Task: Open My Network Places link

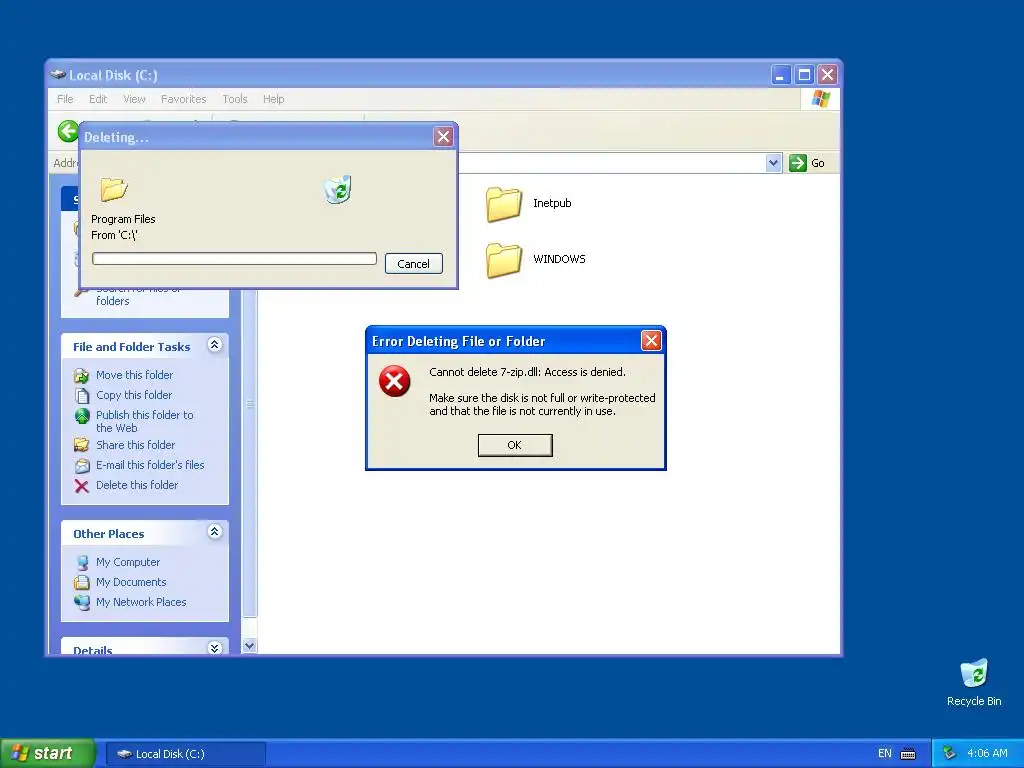Action: tap(141, 602)
